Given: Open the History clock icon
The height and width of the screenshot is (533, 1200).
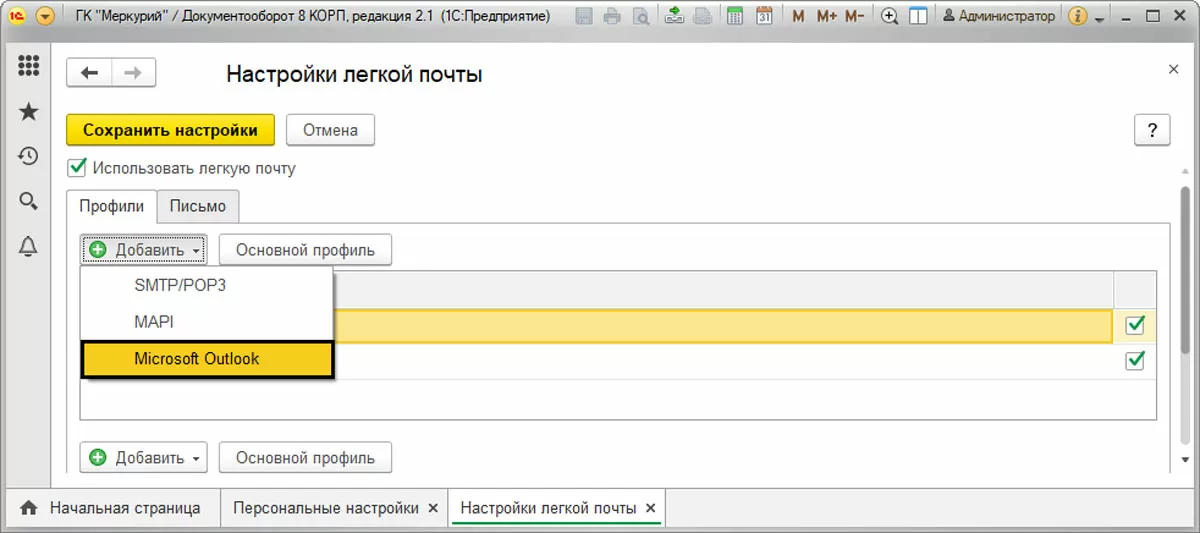Looking at the screenshot, I should pos(28,156).
